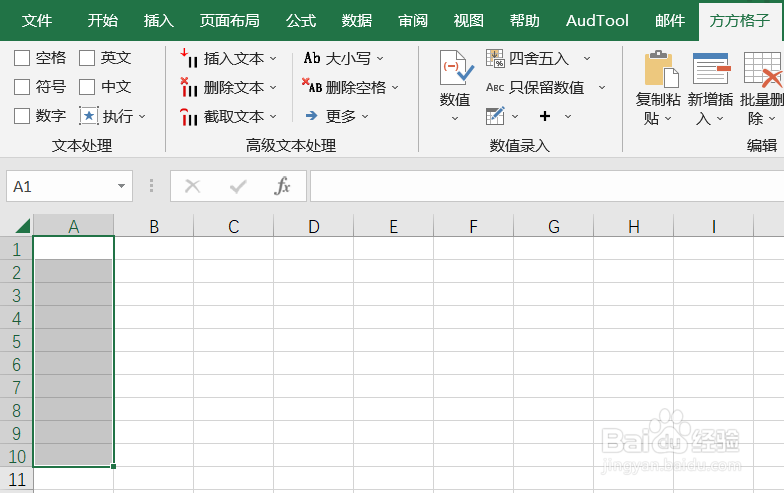Click the 插入文本 insert text icon
This screenshot has width=784, height=493.
[x=189, y=58]
